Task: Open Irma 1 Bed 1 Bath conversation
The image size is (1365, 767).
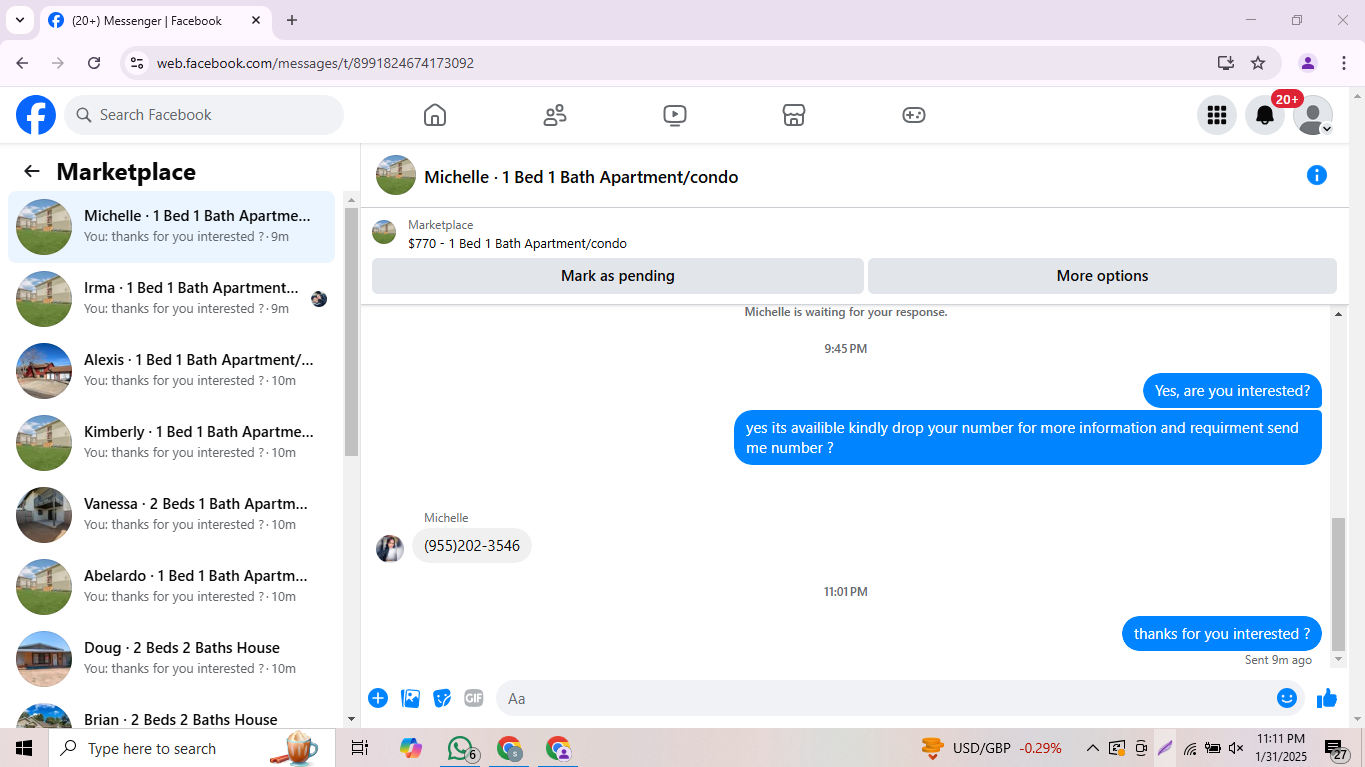Action: (171, 299)
